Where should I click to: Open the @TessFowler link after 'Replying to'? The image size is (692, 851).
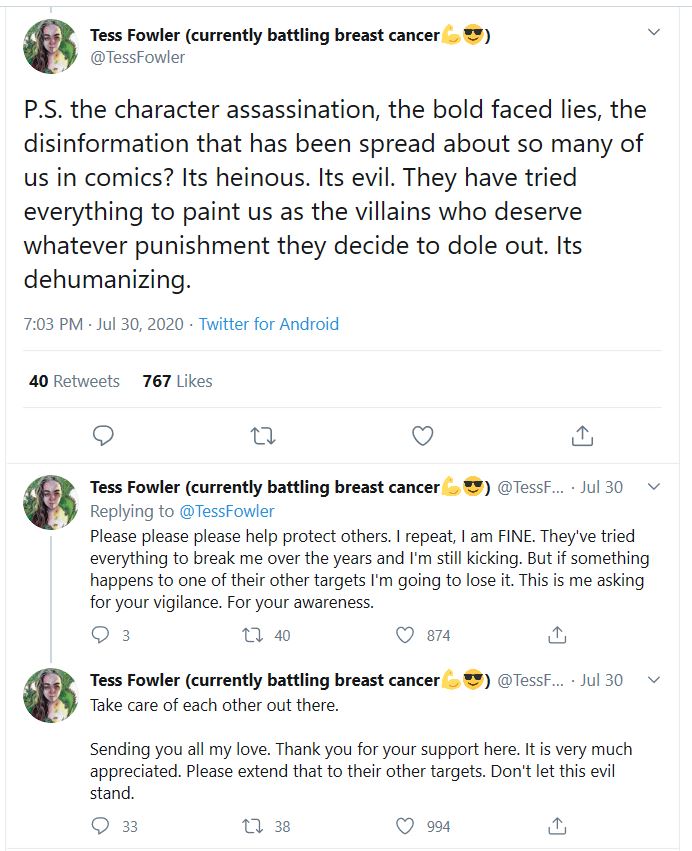[226, 511]
